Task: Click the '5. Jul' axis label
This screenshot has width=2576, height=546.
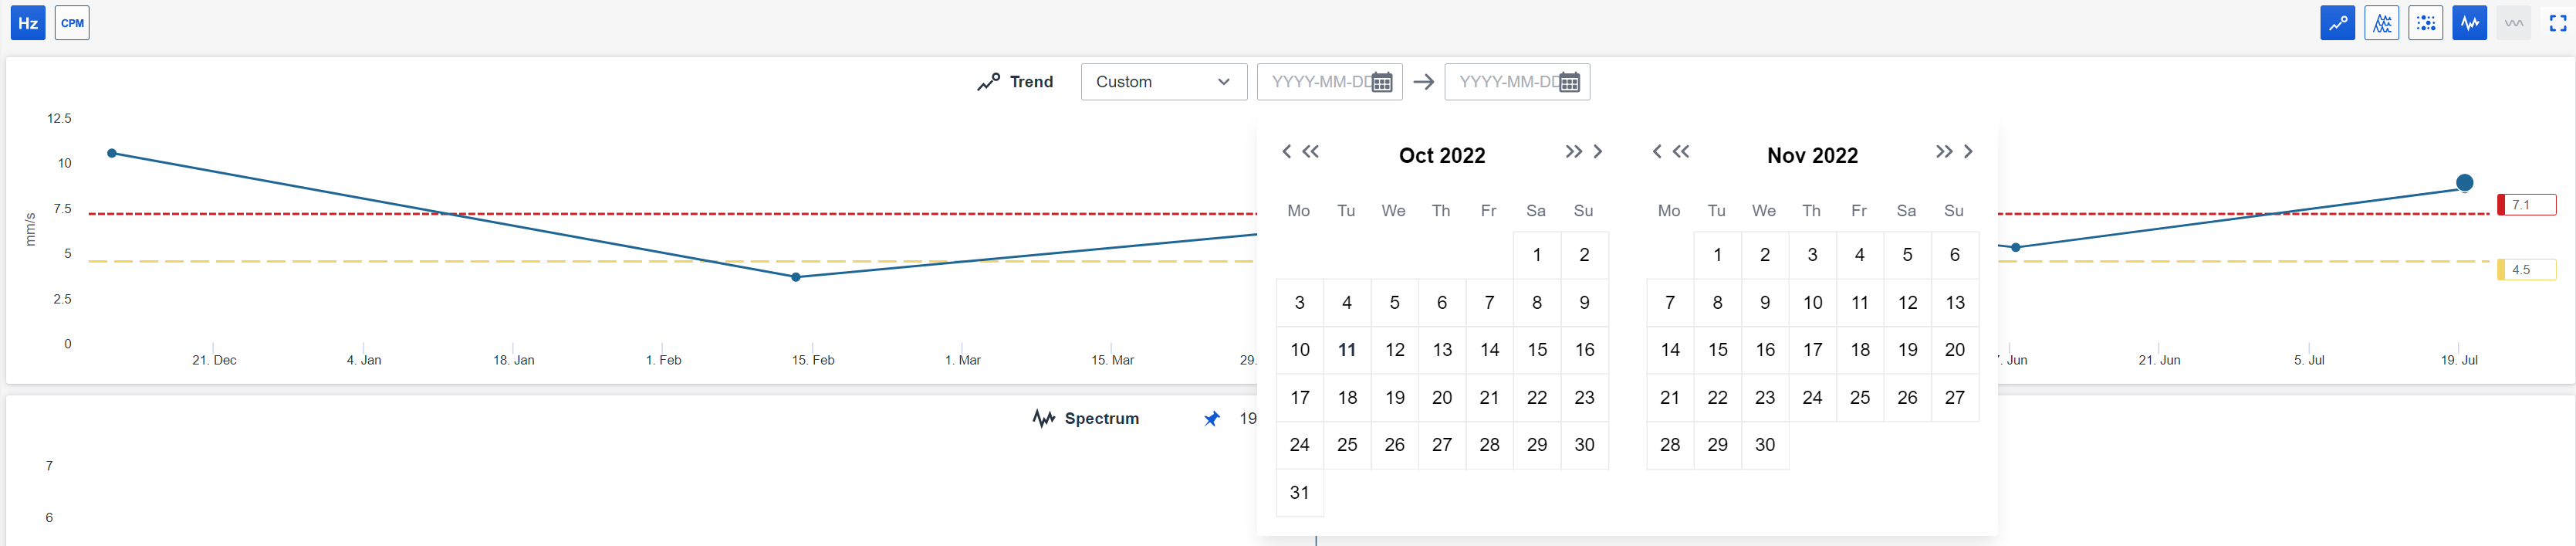Action: 2309,360
